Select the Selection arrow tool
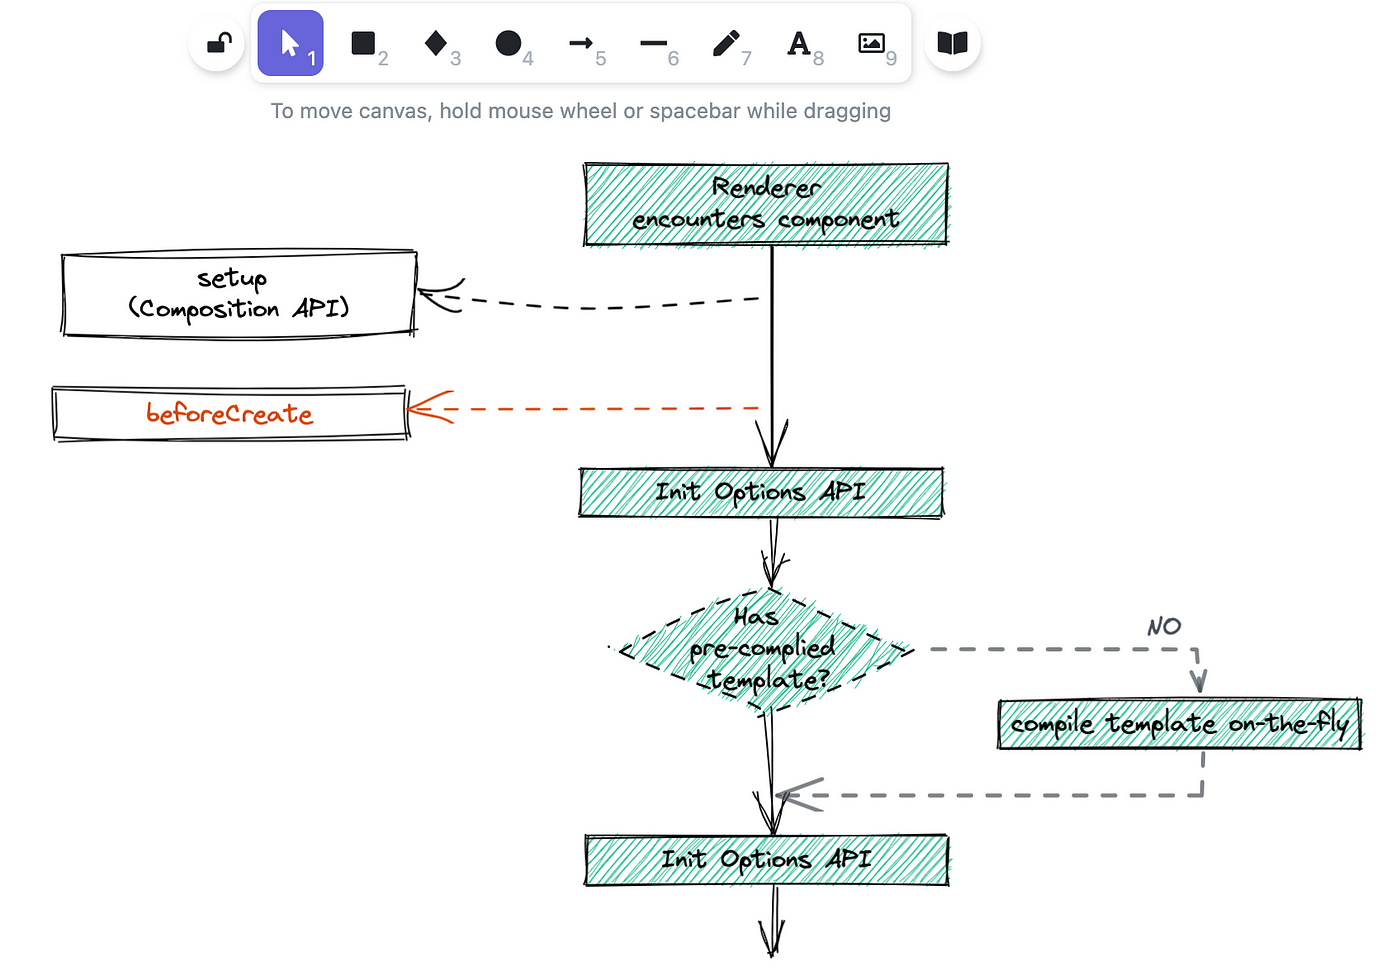1400x971 pixels. coord(290,43)
